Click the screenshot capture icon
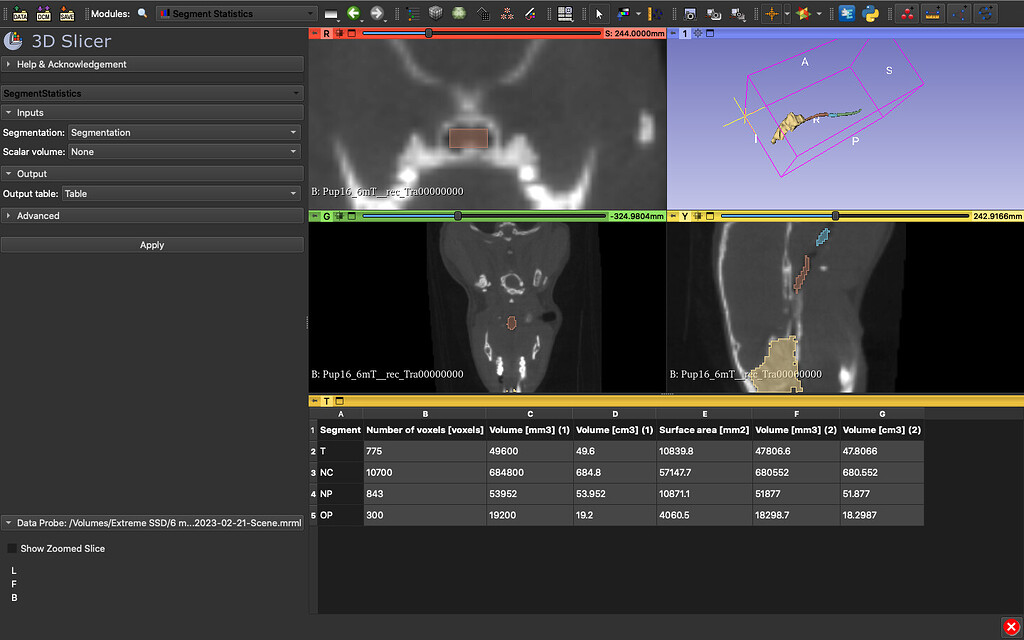Image resolution: width=1024 pixels, height=640 pixels. click(x=690, y=13)
